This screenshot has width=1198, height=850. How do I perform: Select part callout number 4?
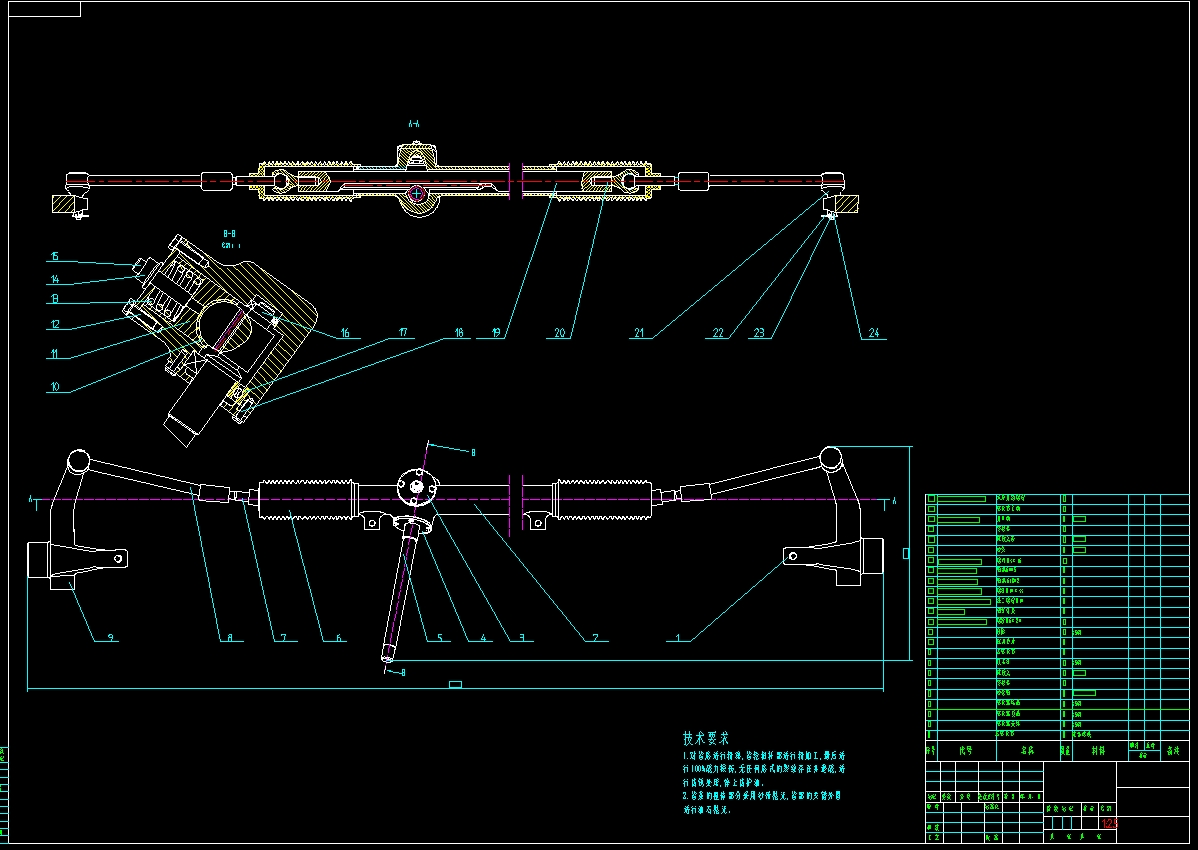click(482, 638)
